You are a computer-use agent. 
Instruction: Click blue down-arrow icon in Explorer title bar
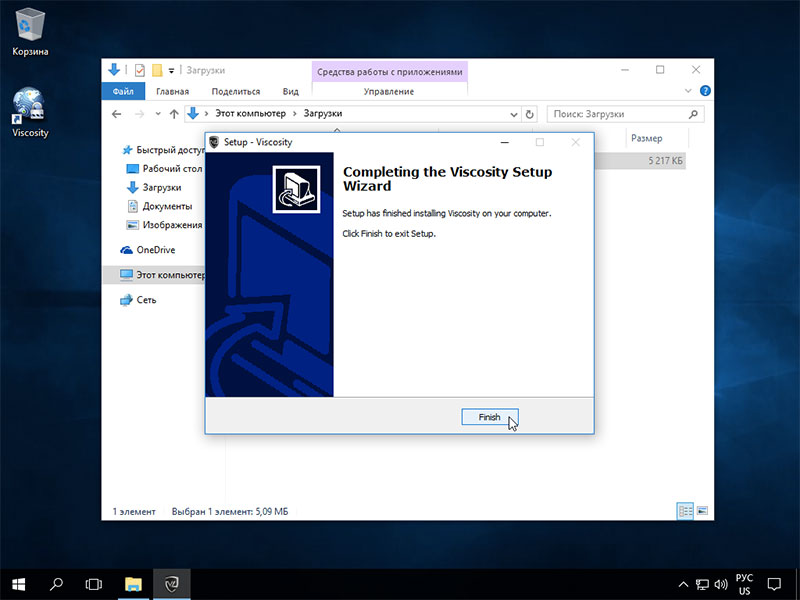pos(114,70)
